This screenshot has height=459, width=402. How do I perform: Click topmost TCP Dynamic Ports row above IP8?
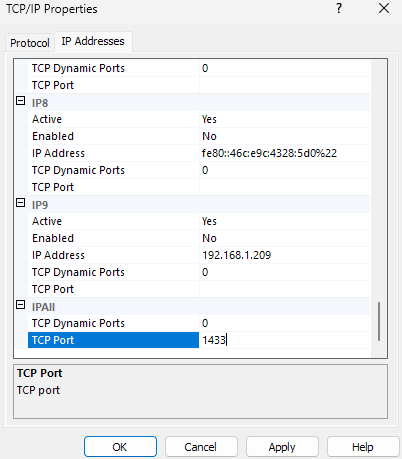click(199, 68)
